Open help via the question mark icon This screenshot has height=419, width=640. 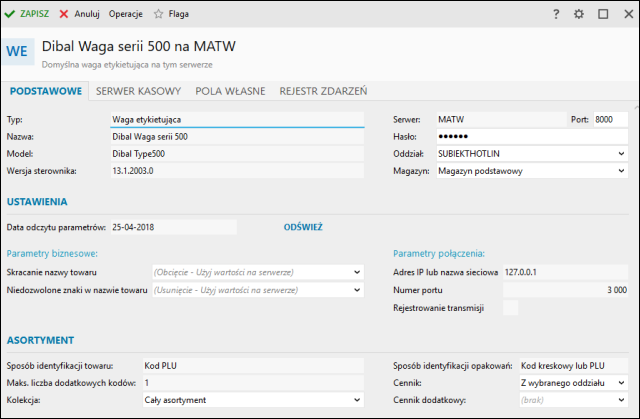(x=556, y=14)
